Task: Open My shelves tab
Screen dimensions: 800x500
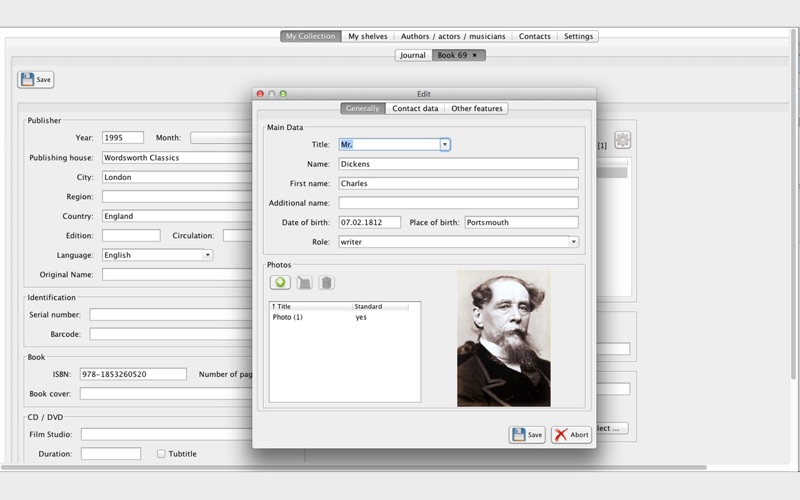Action: (x=368, y=36)
